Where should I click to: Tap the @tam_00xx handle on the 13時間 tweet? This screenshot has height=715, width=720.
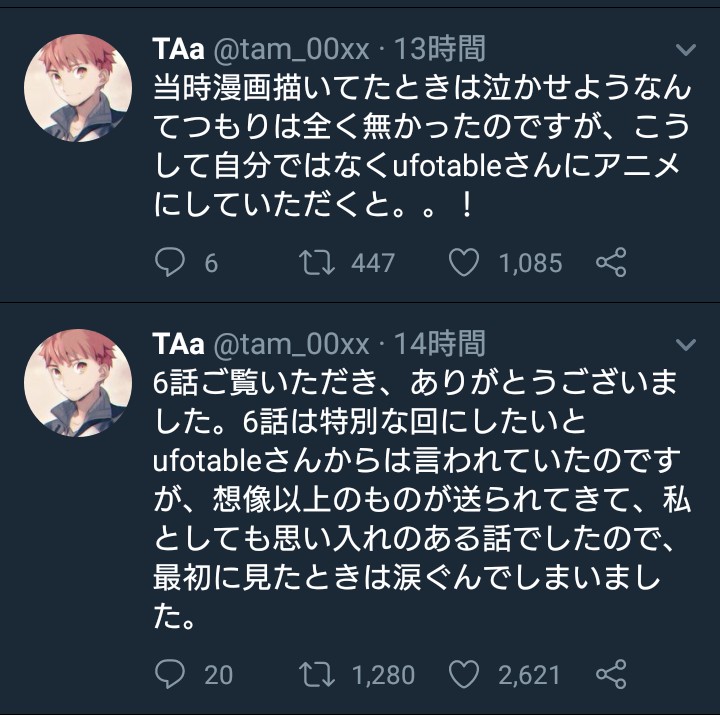click(x=291, y=48)
